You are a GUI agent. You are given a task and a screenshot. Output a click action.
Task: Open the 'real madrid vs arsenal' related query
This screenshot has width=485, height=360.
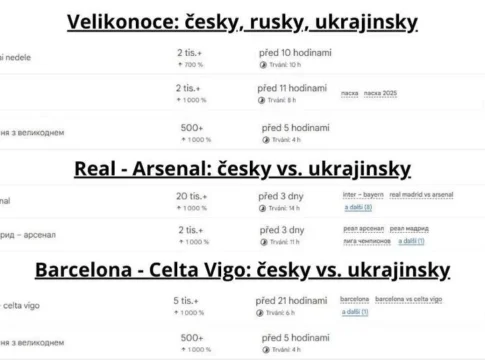point(421,195)
